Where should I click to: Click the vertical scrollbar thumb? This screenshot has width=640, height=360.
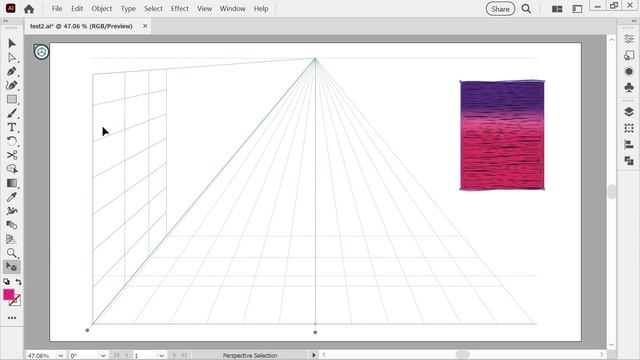611,191
